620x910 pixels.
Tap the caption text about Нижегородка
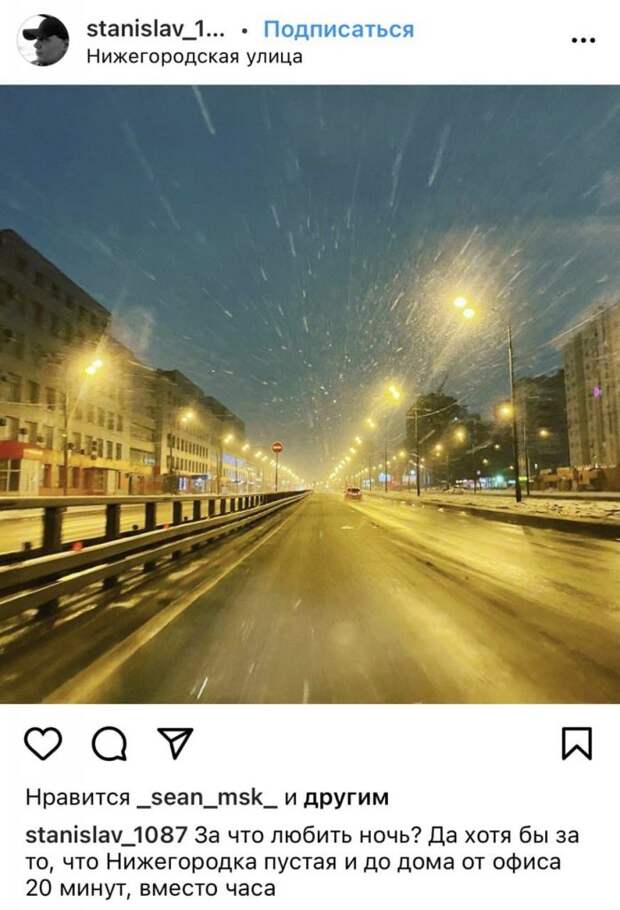tap(302, 861)
